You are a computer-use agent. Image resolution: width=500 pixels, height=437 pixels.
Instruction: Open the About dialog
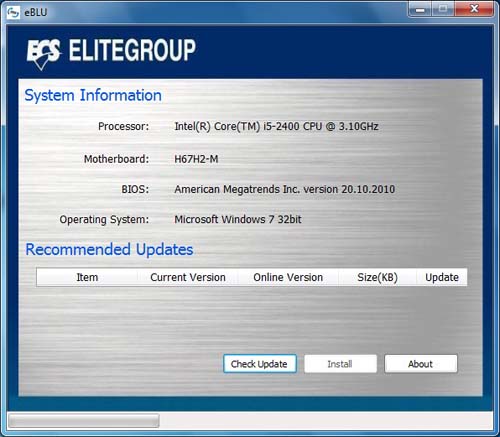[x=421, y=364]
